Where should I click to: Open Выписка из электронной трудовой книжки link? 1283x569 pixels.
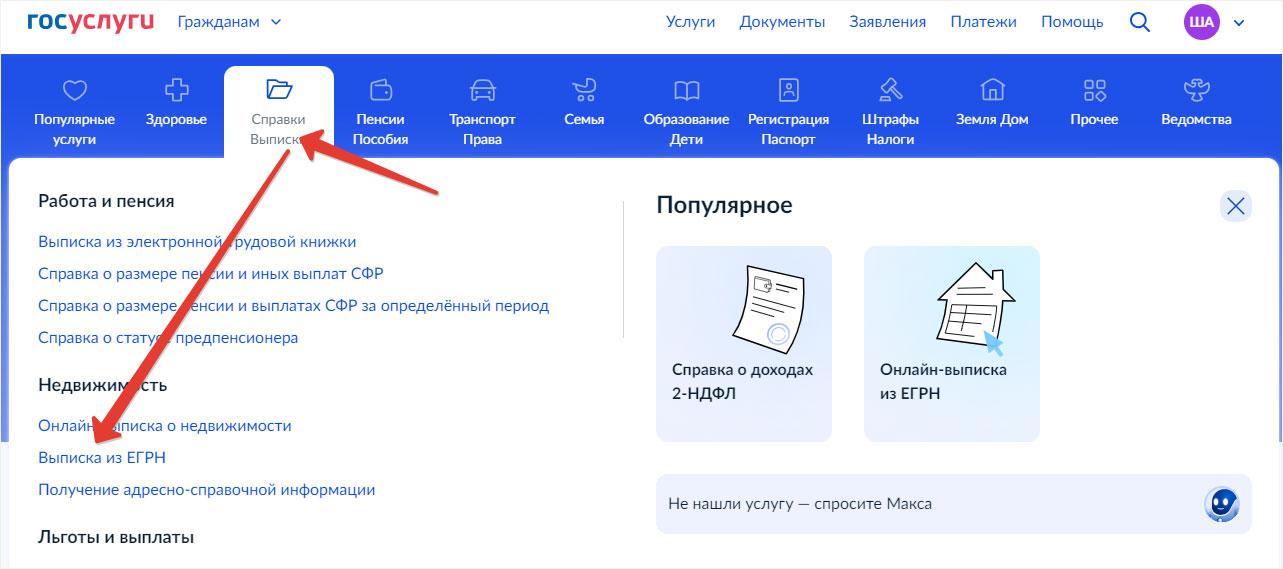point(197,242)
